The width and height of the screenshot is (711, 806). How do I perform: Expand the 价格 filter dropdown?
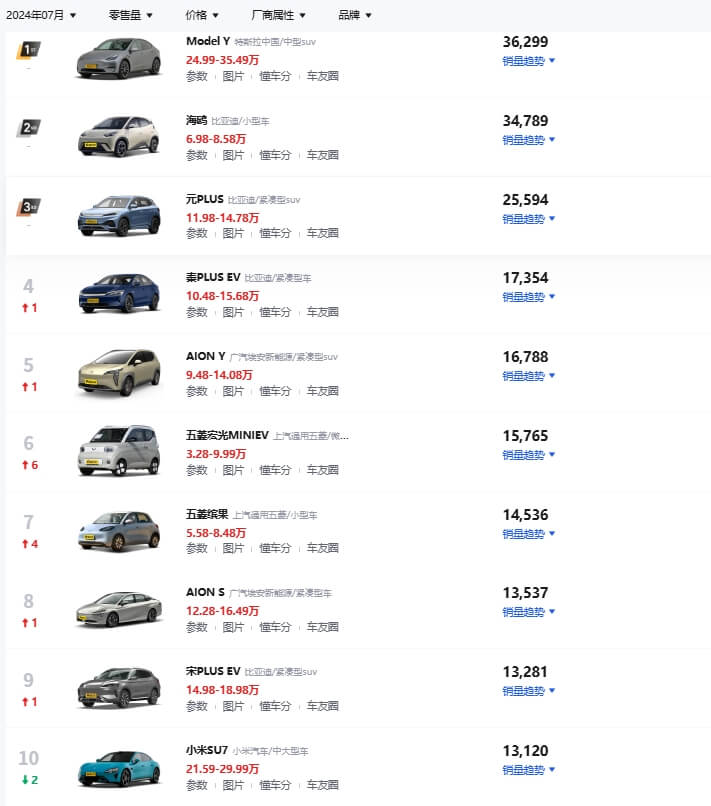202,15
